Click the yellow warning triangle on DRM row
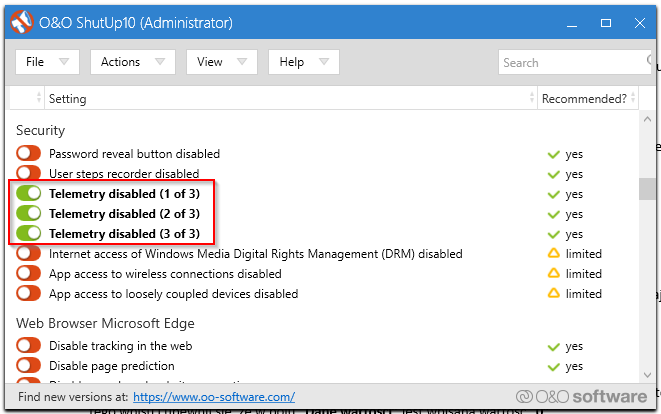Viewport: 661px width, 414px height. (x=554, y=253)
